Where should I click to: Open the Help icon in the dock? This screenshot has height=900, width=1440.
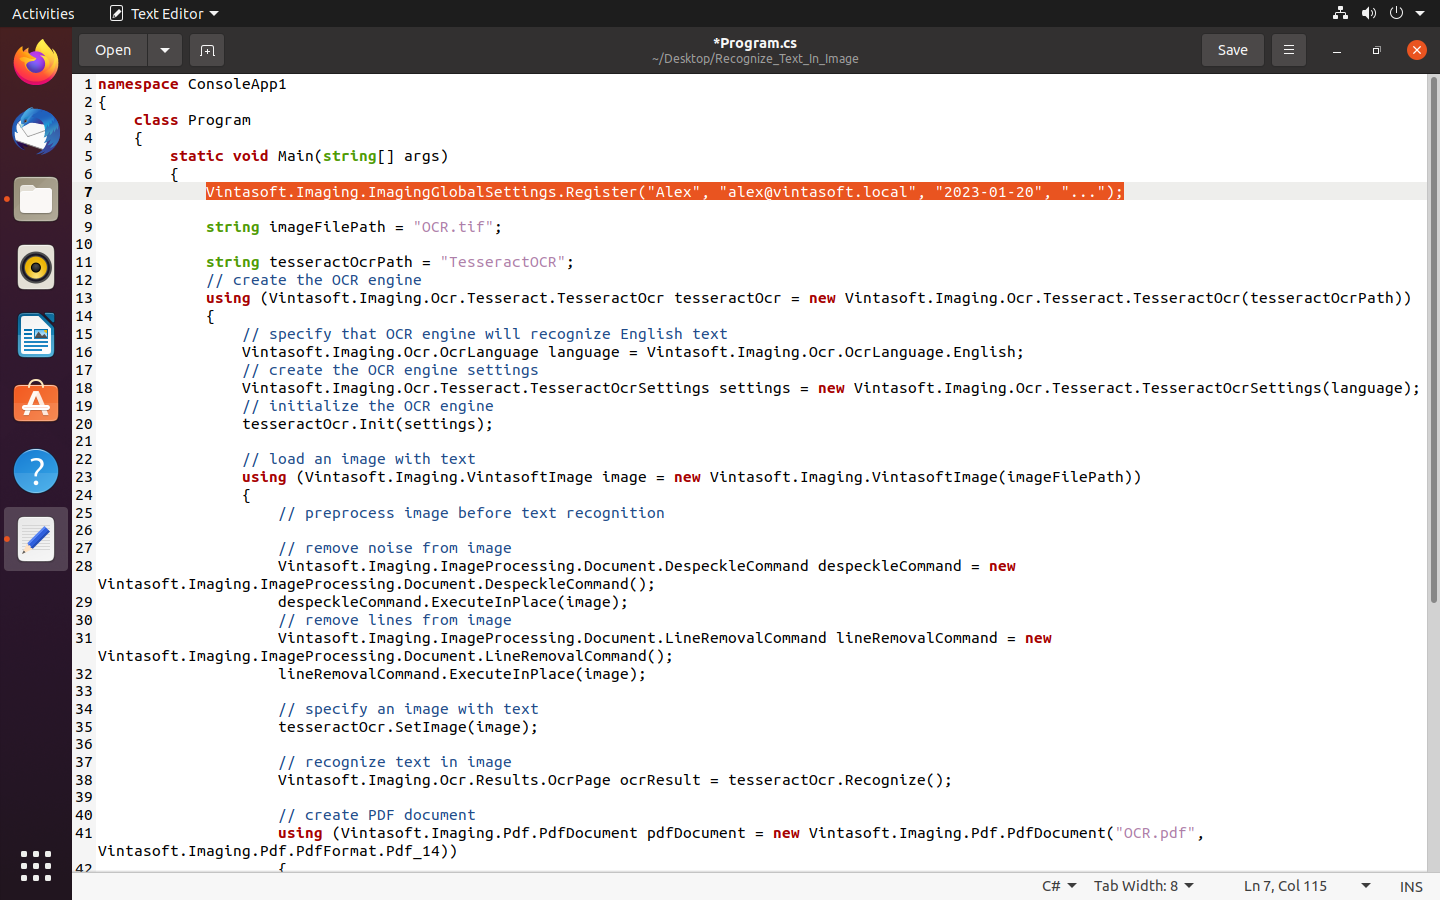coord(36,471)
